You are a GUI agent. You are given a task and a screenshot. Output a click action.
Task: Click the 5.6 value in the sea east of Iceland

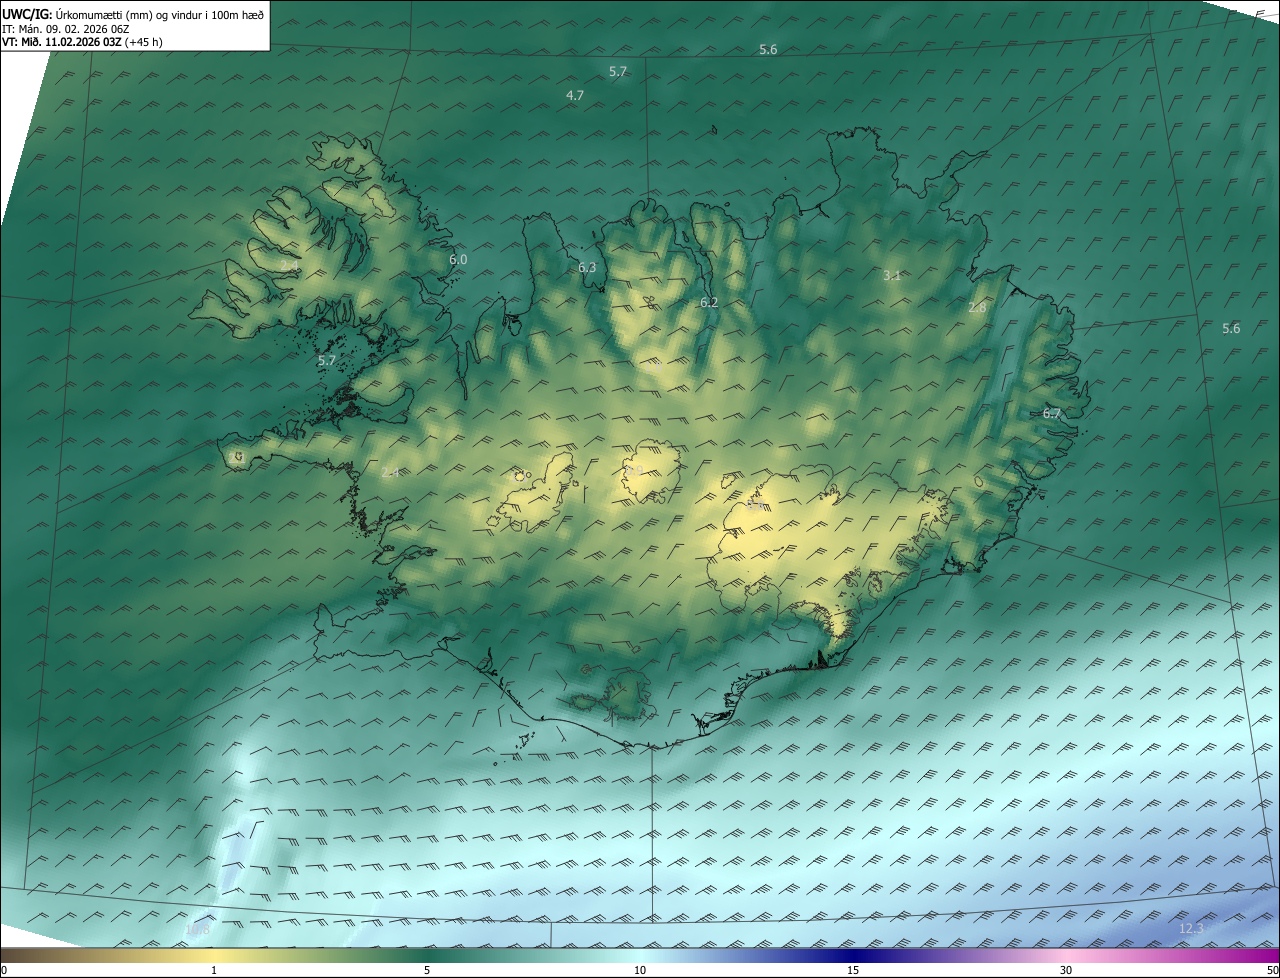(1231, 328)
